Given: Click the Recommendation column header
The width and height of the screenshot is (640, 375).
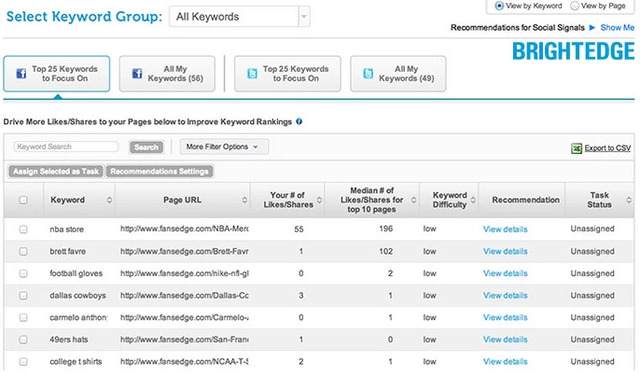Looking at the screenshot, I should 525,200.
